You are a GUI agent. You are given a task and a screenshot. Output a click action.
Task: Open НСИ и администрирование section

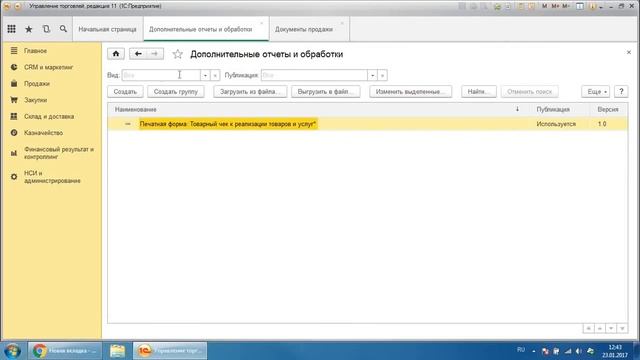click(52, 177)
